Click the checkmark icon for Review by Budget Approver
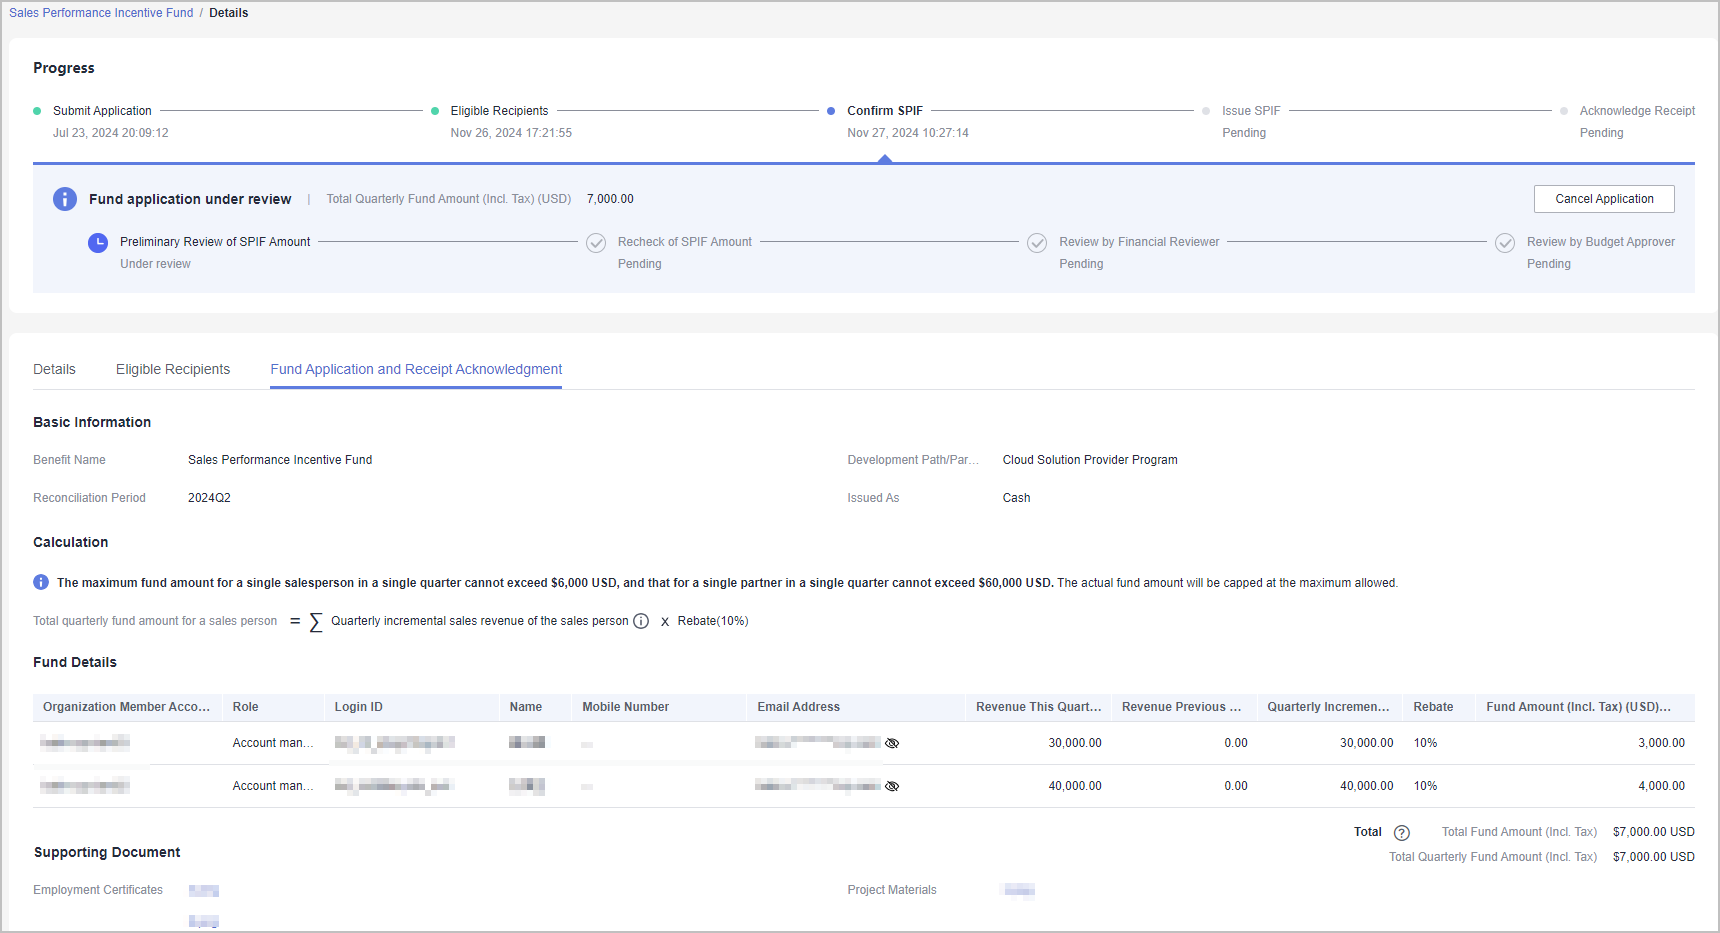 coord(1505,243)
